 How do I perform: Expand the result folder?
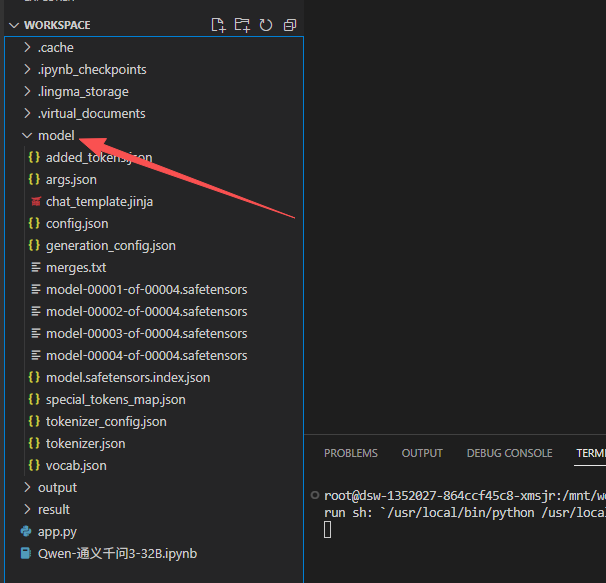tap(27, 510)
